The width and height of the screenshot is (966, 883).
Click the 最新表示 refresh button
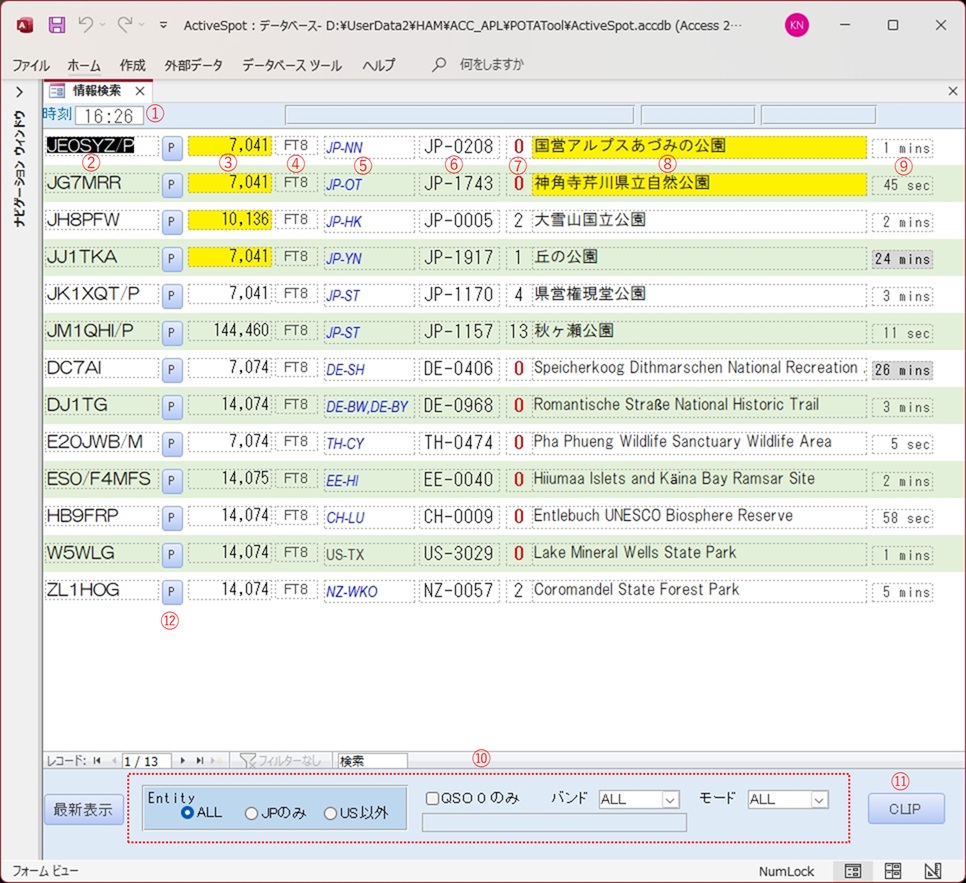pos(84,809)
